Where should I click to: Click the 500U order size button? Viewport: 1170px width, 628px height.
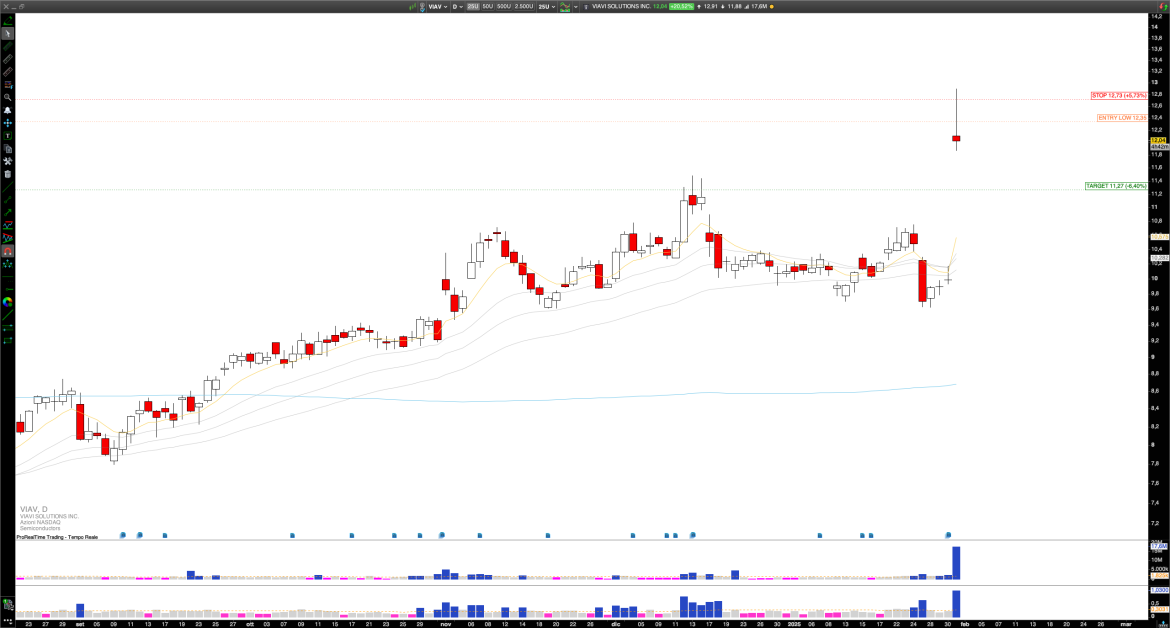(x=504, y=7)
